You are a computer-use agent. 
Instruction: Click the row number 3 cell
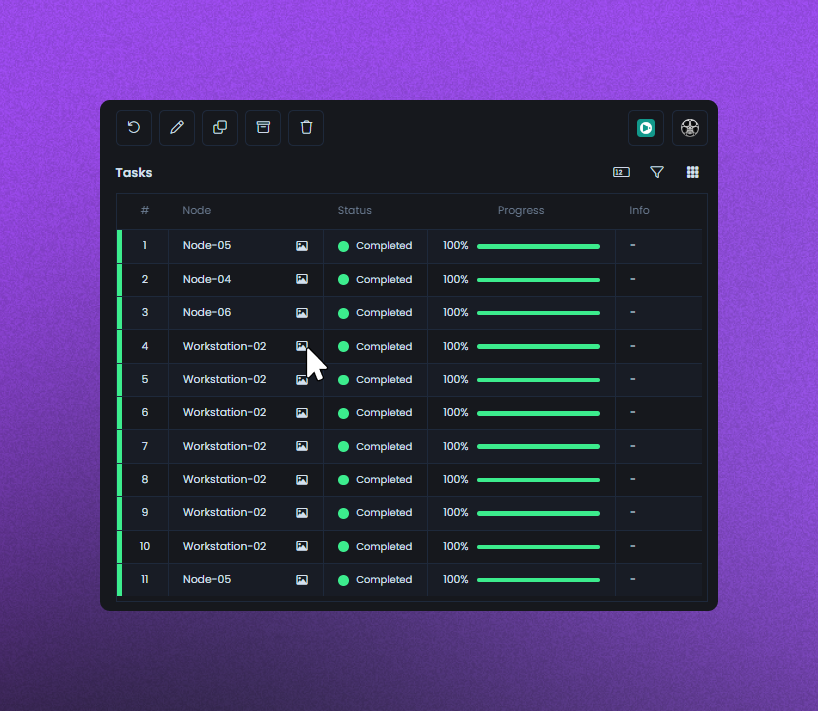pyautogui.click(x=145, y=312)
